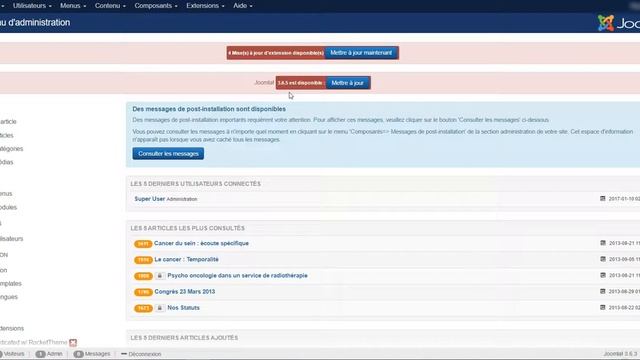Click the Contenu menu dropdown caret
Viewport: 640px width, 360px height.
pyautogui.click(x=124, y=6)
